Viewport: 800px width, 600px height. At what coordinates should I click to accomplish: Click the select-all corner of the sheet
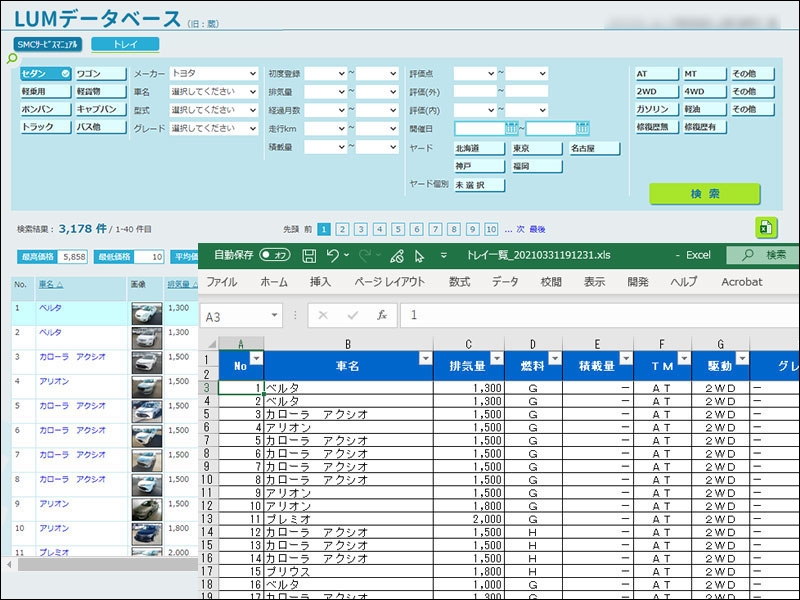210,344
